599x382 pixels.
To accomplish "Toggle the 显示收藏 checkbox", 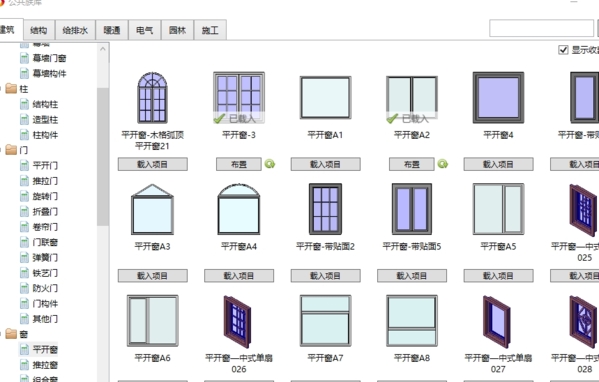I will [563, 50].
